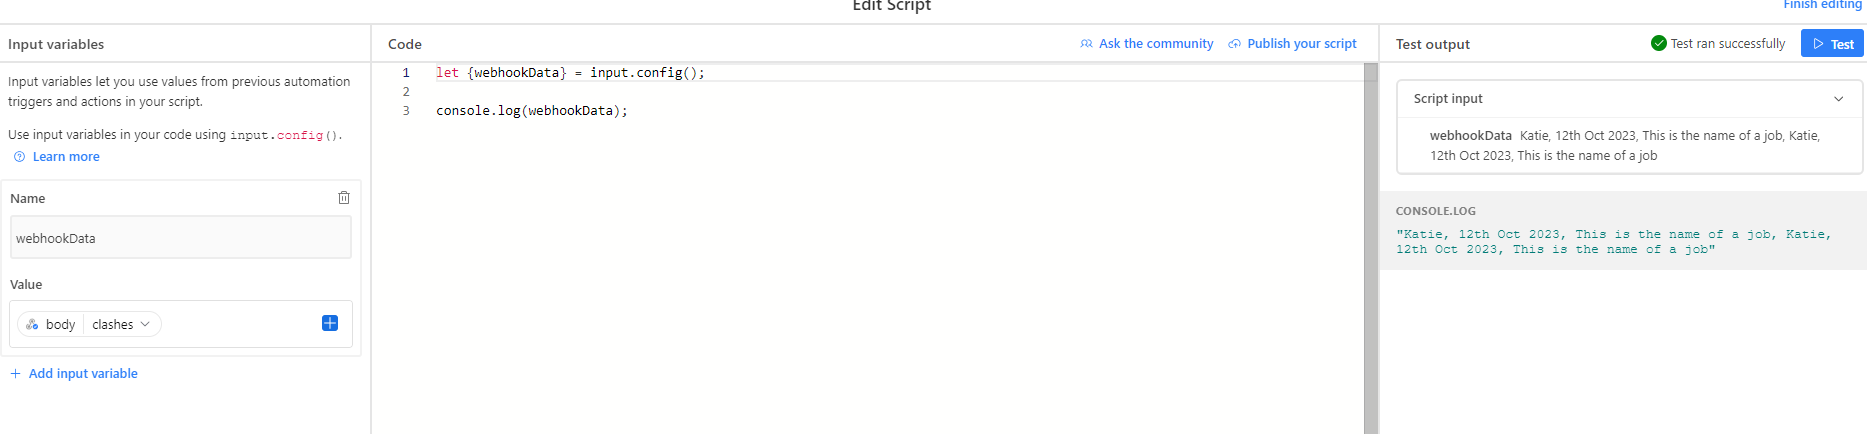Click the CONSOLE.LOG heading
The image size is (1867, 434).
(x=1436, y=211)
